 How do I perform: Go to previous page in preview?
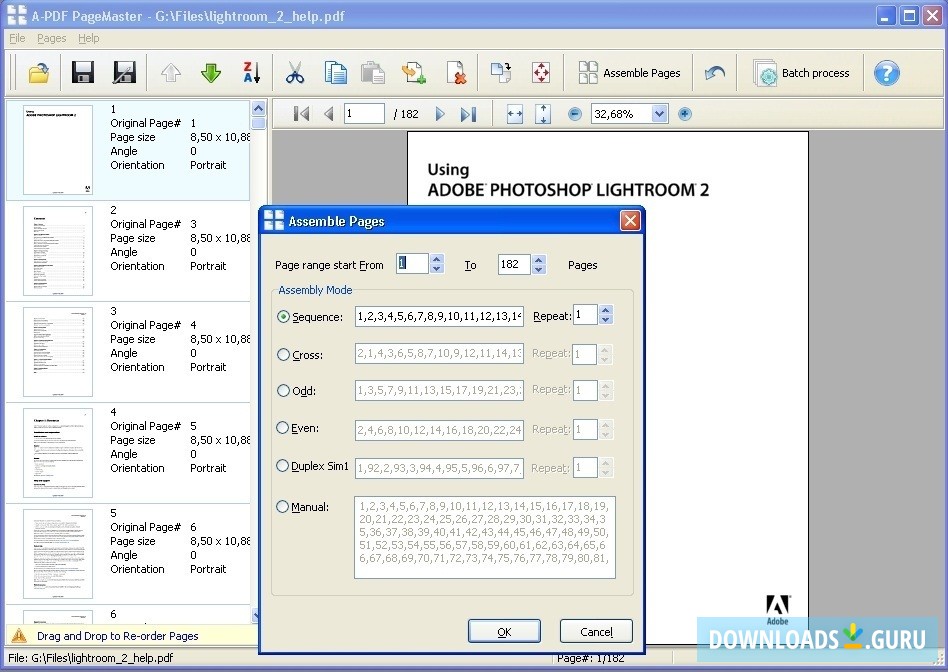click(329, 114)
